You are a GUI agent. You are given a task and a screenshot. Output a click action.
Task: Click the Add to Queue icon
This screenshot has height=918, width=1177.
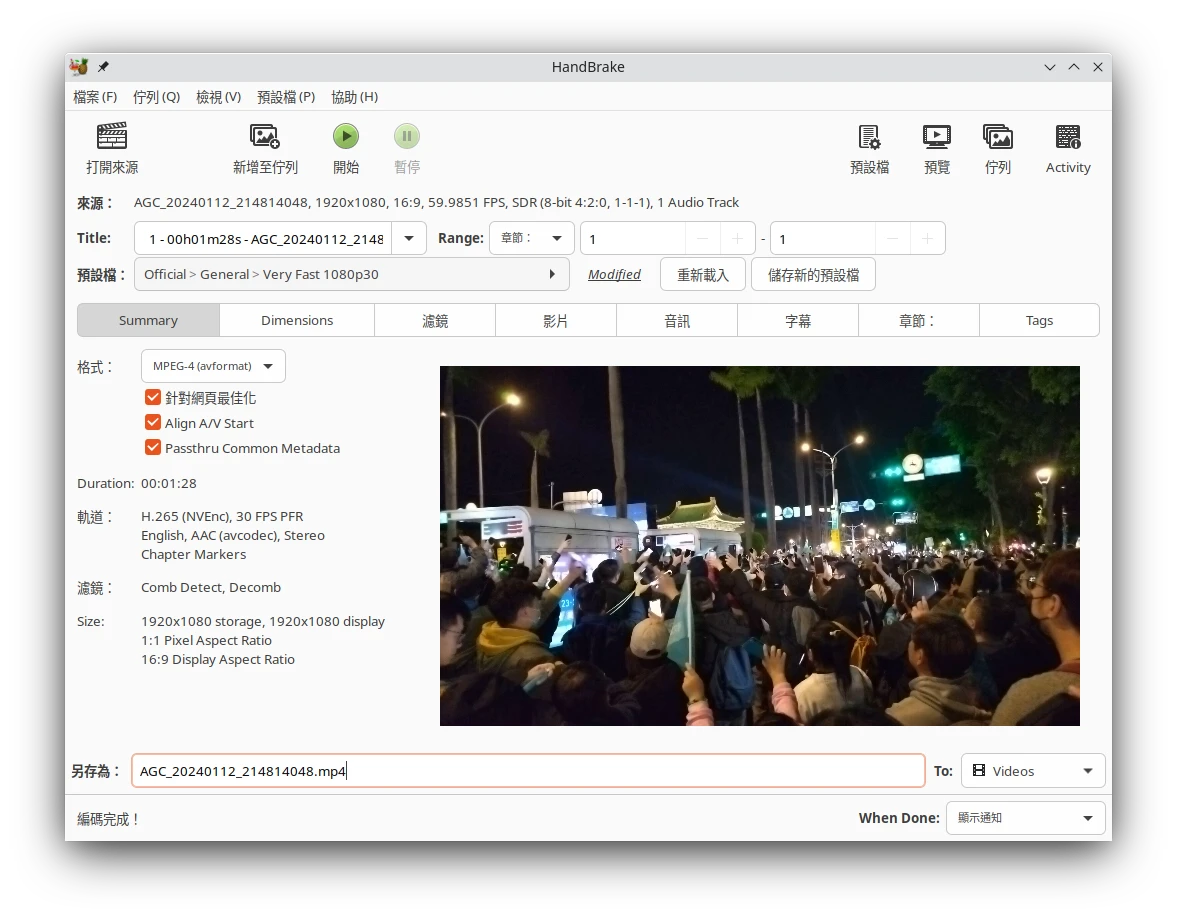265,137
